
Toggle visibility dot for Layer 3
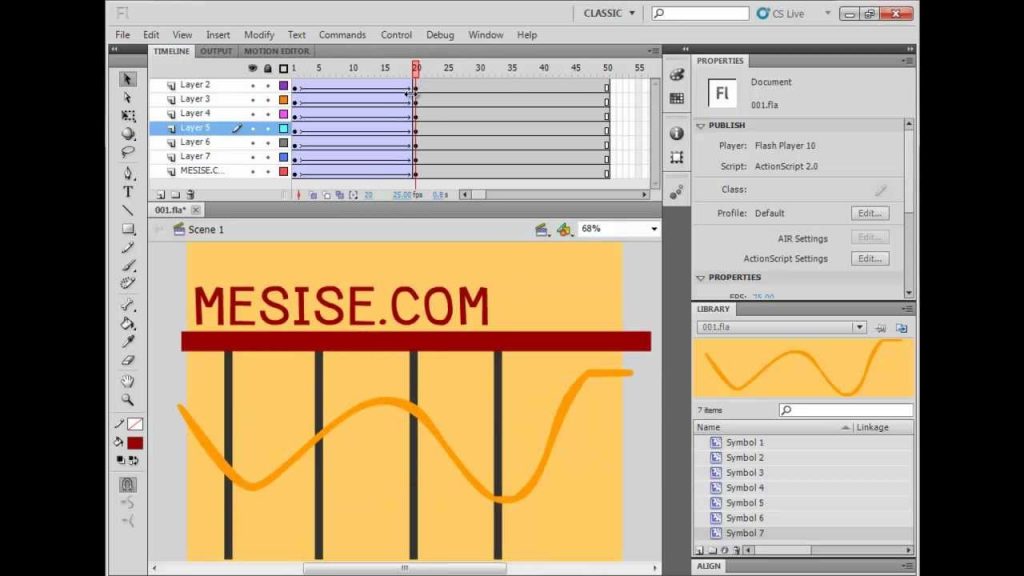(253, 100)
